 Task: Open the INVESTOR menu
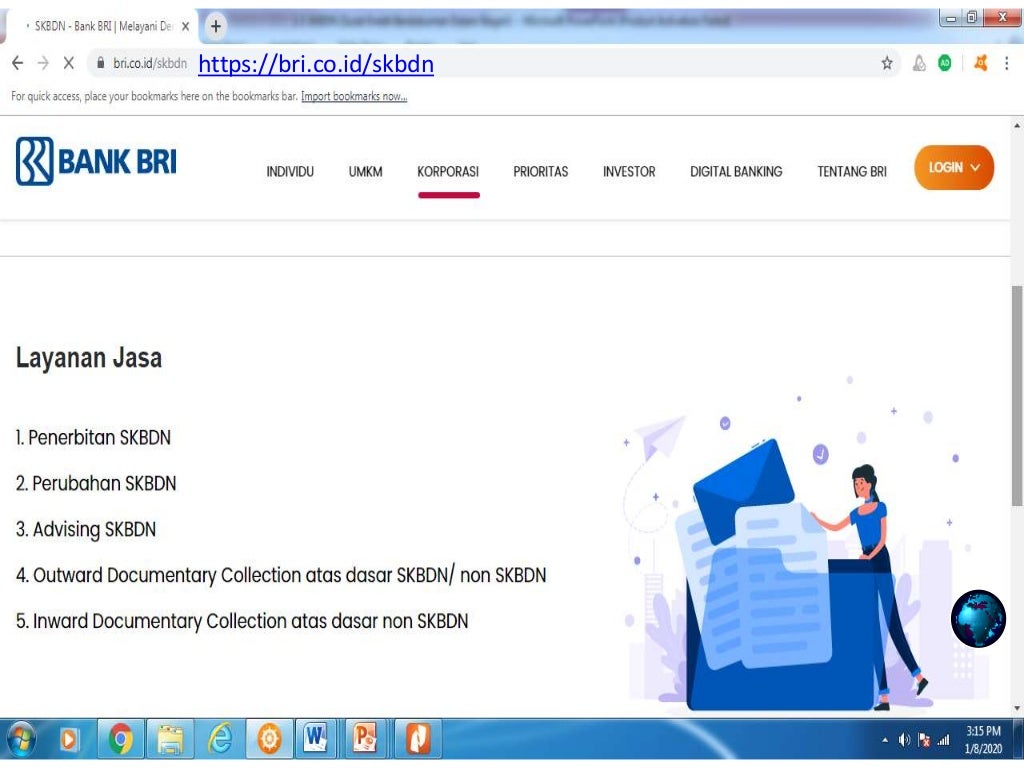pyautogui.click(x=629, y=172)
